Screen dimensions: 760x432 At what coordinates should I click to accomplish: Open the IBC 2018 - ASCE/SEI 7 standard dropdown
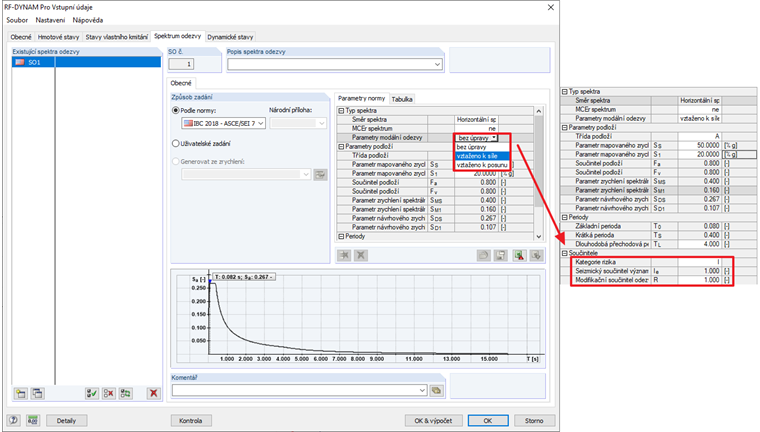pos(223,124)
